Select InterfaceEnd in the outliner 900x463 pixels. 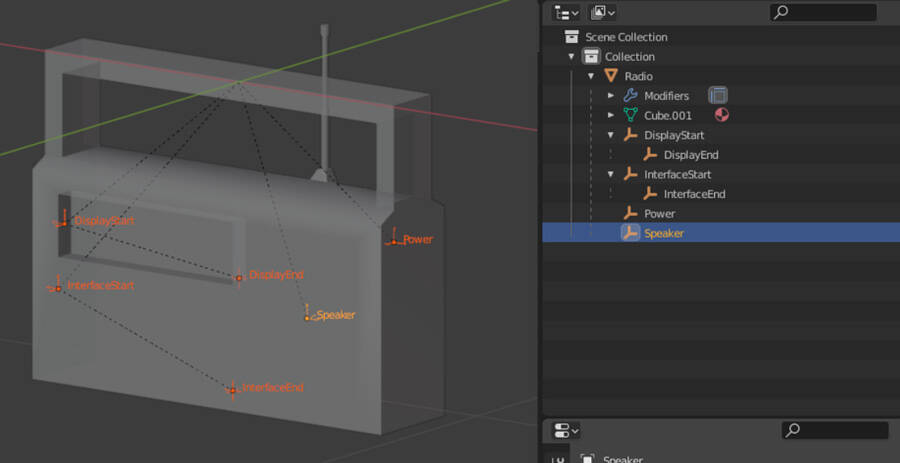coord(694,194)
